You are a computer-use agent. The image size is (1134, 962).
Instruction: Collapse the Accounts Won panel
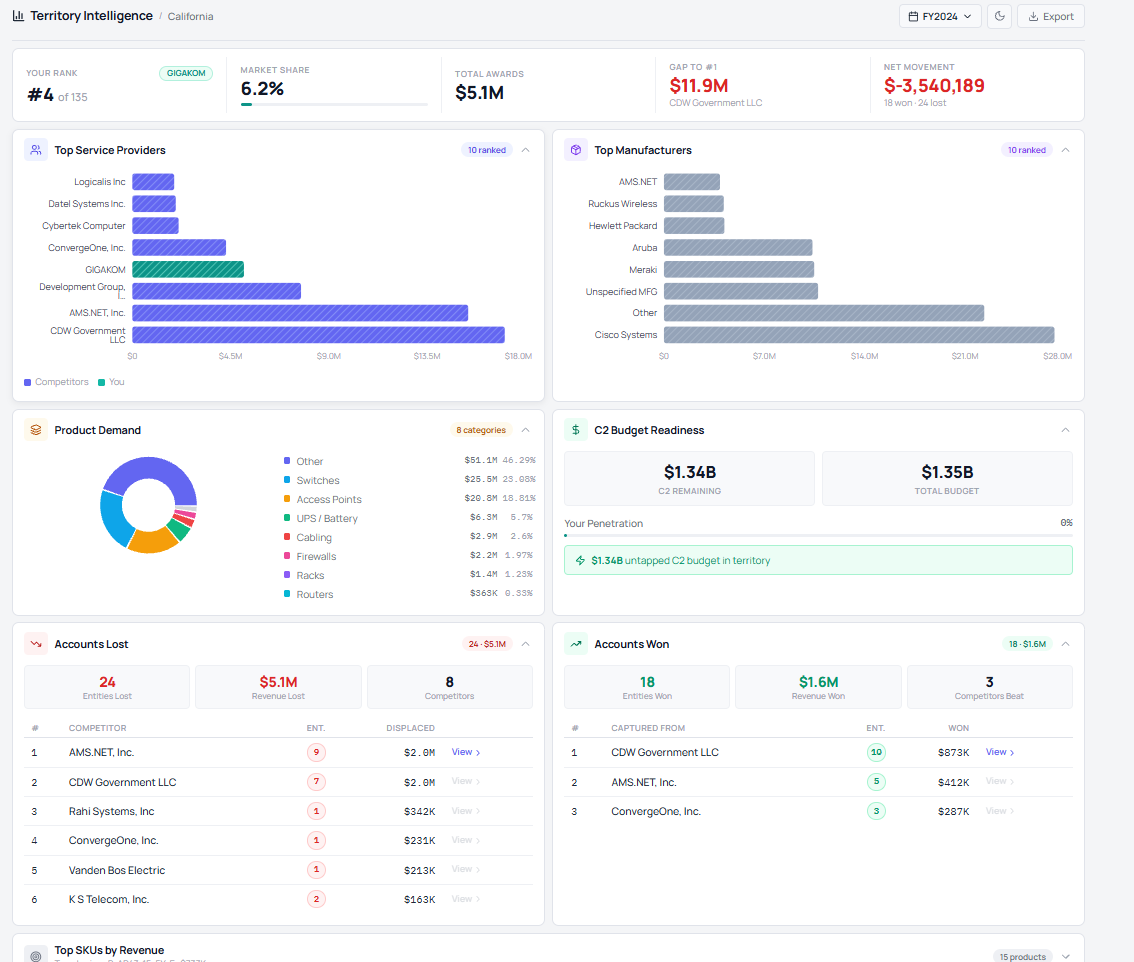[1065, 644]
